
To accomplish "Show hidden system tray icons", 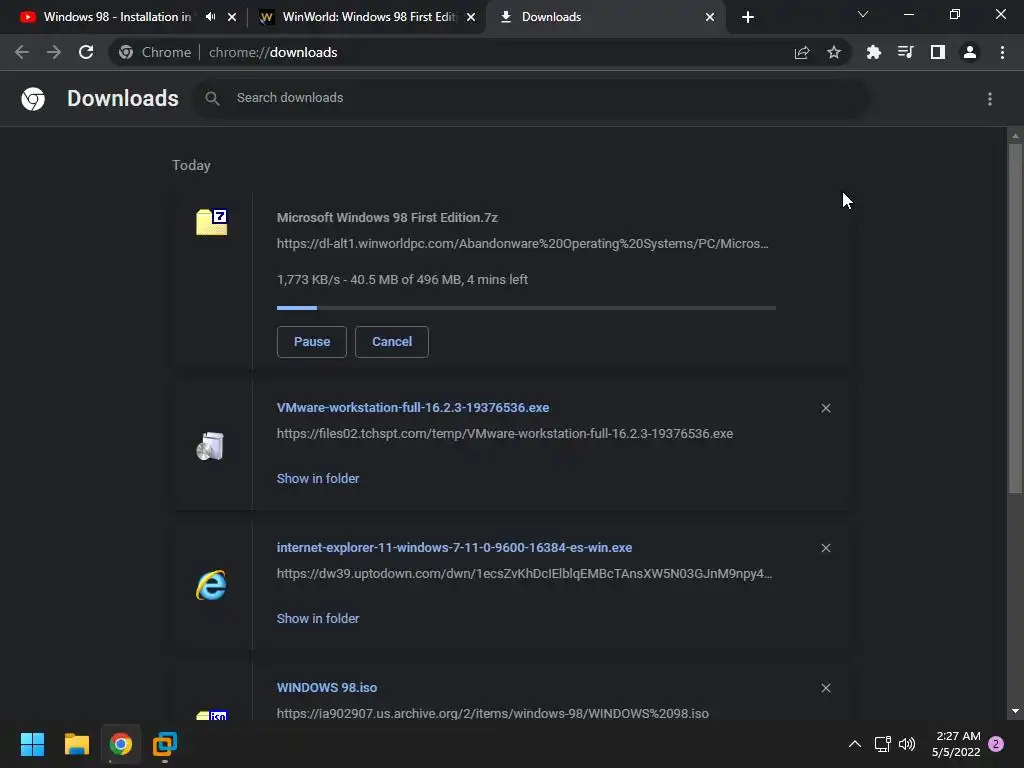I will (854, 744).
